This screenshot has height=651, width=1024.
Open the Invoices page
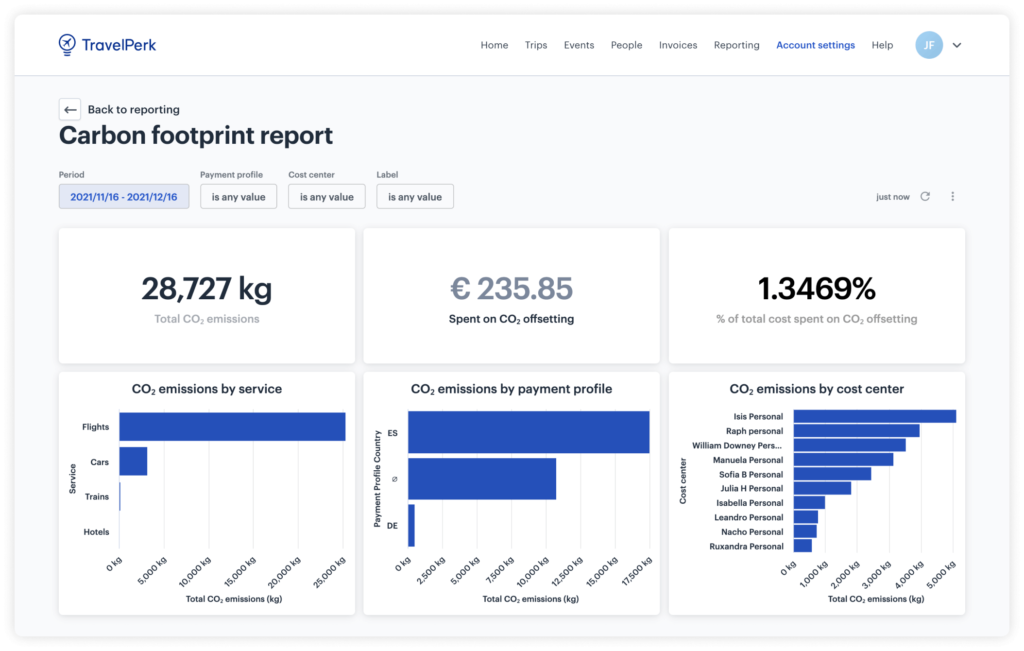(x=678, y=45)
